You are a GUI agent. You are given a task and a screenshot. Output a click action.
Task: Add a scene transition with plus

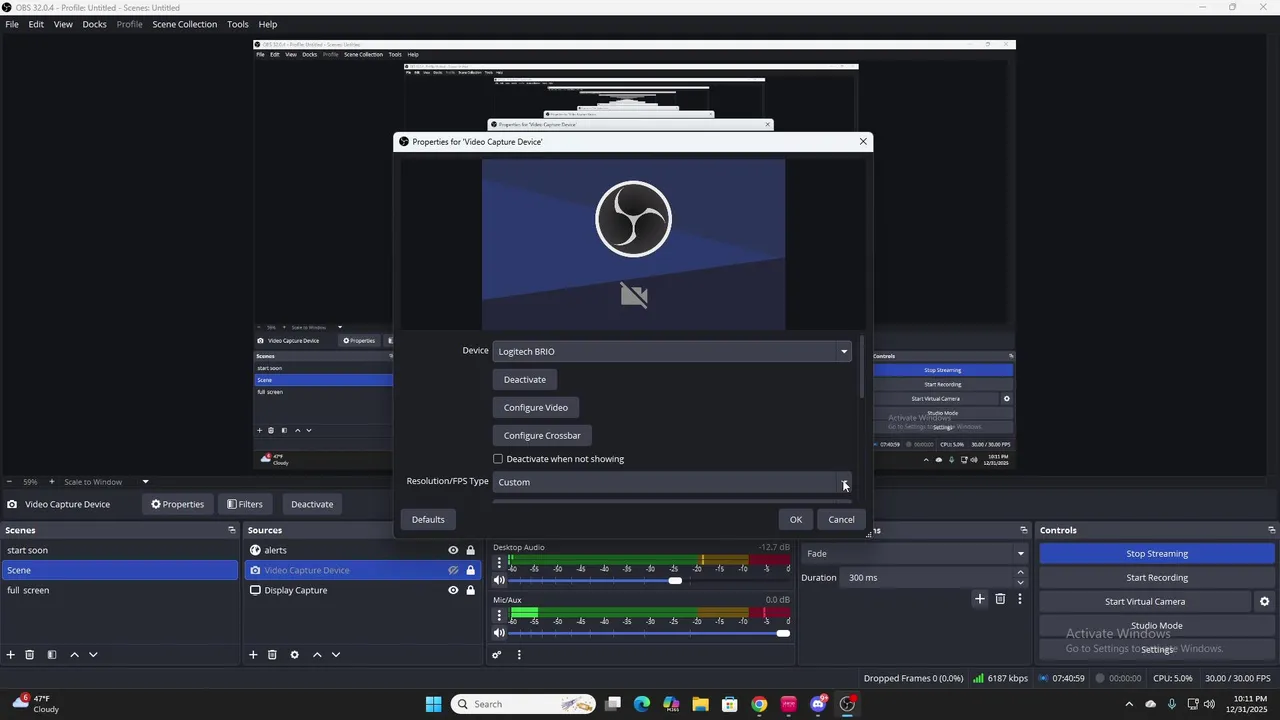980,599
